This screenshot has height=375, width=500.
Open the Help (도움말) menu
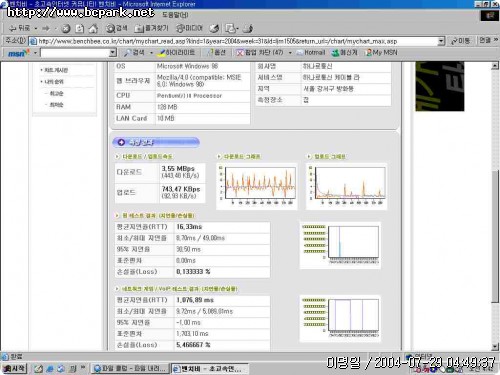[x=175, y=15]
